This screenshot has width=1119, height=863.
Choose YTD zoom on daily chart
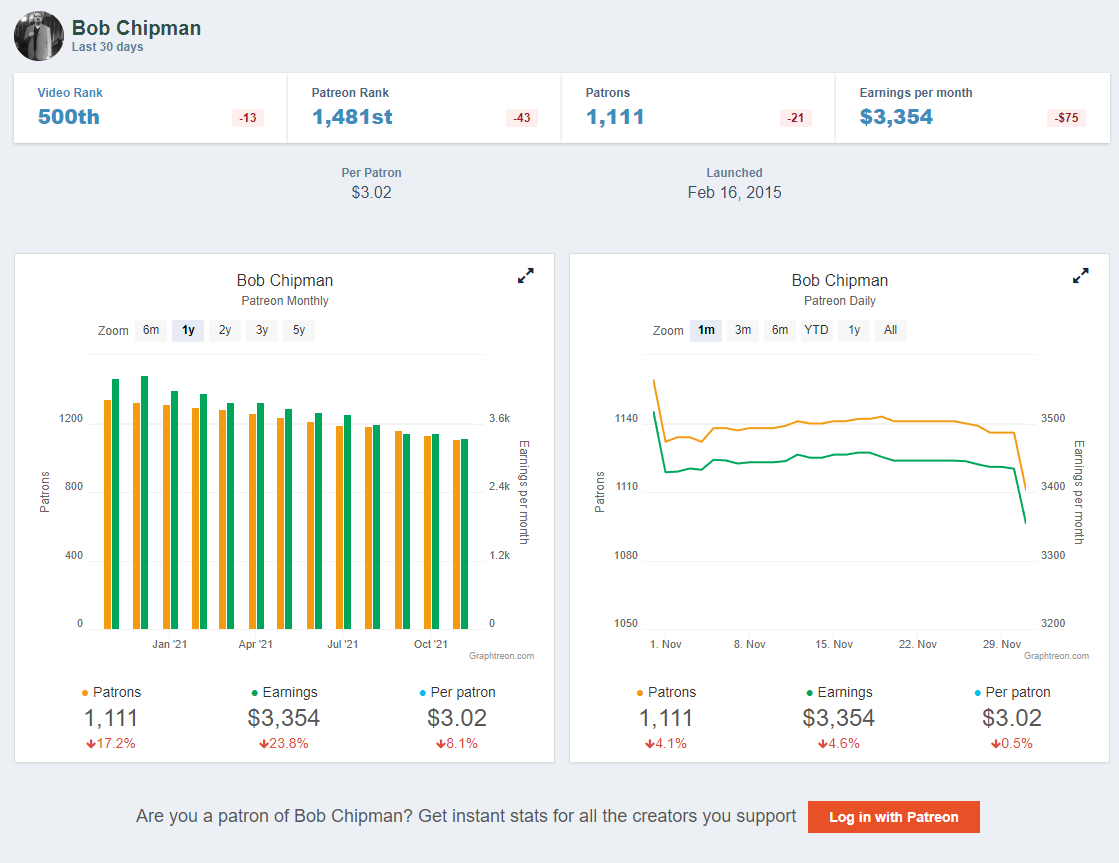[x=816, y=330]
